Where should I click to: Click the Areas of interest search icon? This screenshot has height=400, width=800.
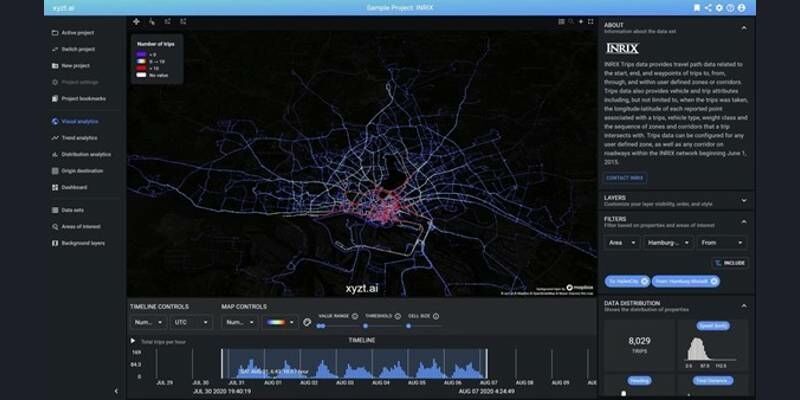(55, 227)
